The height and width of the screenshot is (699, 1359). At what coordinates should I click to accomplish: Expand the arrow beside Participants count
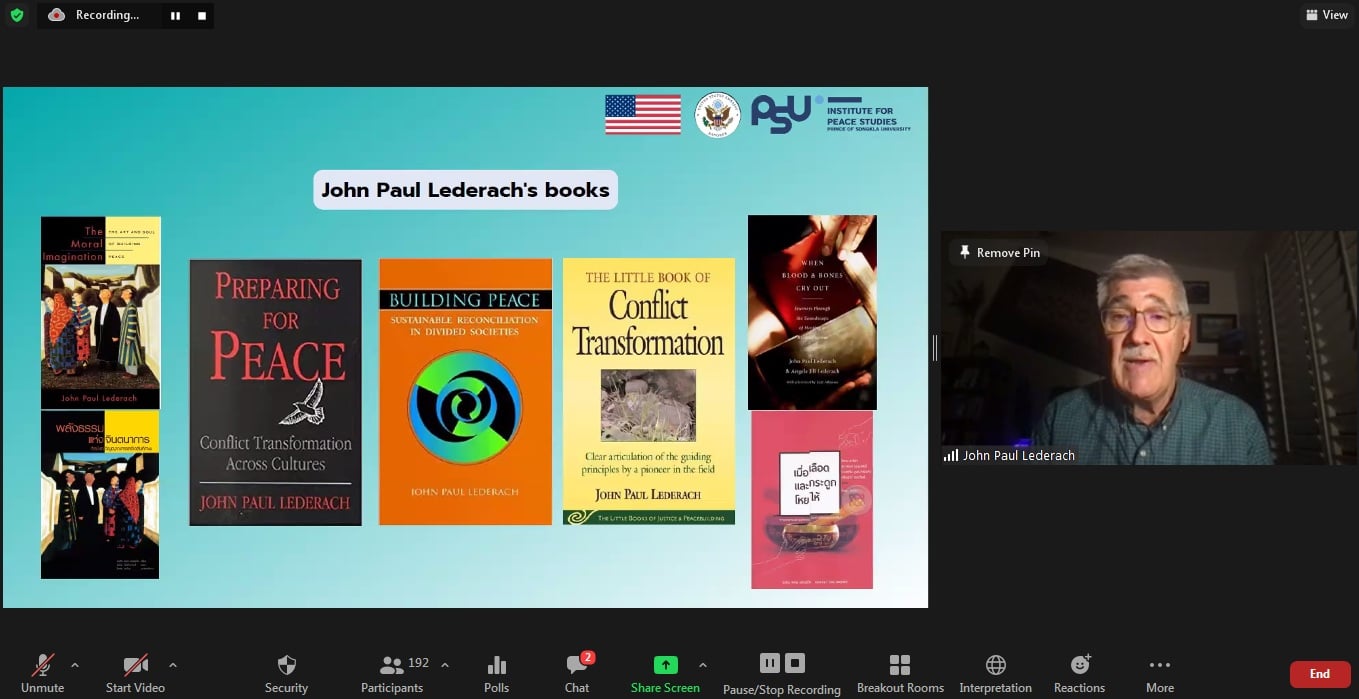tap(445, 664)
